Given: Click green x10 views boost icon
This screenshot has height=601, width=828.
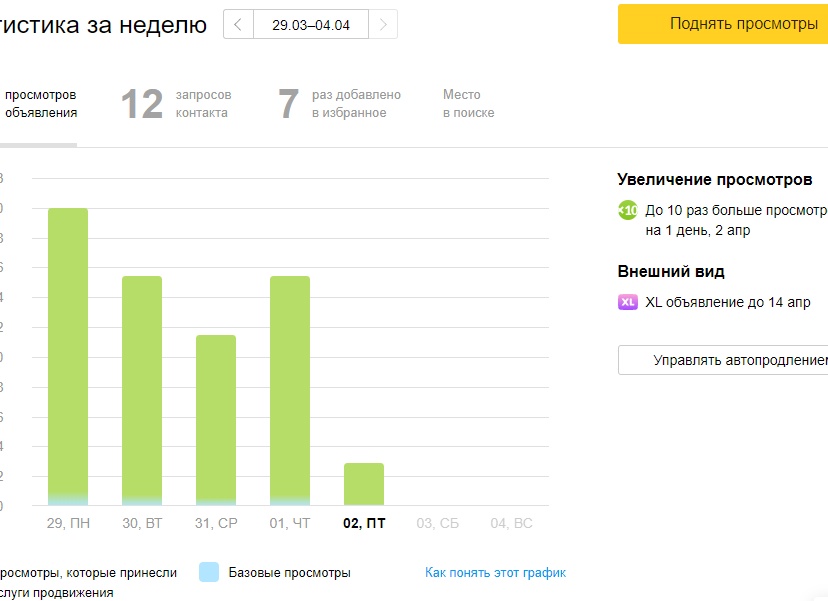Looking at the screenshot, I should click(628, 210).
